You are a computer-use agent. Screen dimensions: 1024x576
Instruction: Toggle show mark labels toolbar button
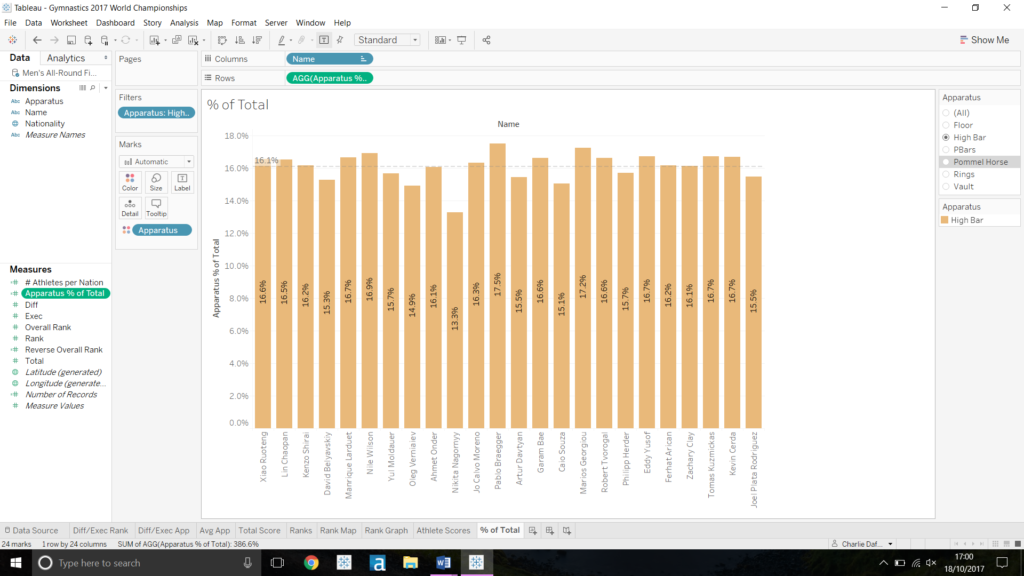click(x=324, y=40)
